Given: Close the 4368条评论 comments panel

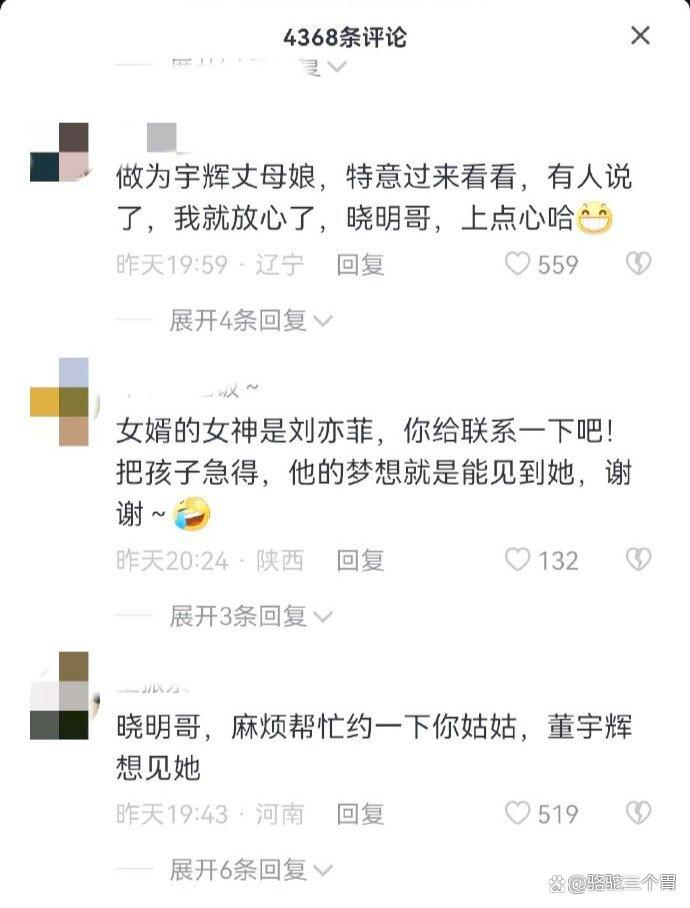Looking at the screenshot, I should [x=640, y=36].
